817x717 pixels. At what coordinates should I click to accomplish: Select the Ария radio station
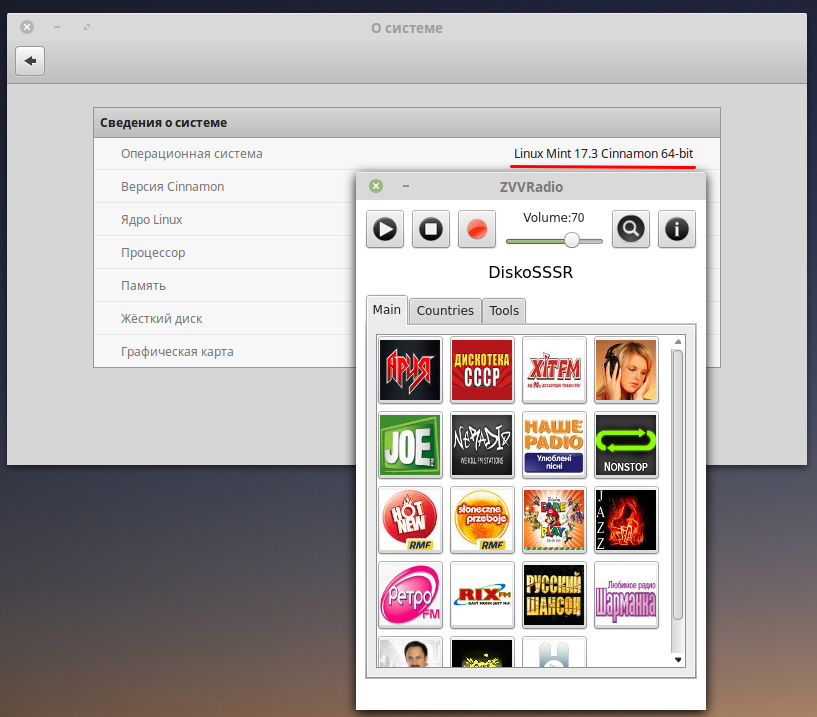coord(410,370)
